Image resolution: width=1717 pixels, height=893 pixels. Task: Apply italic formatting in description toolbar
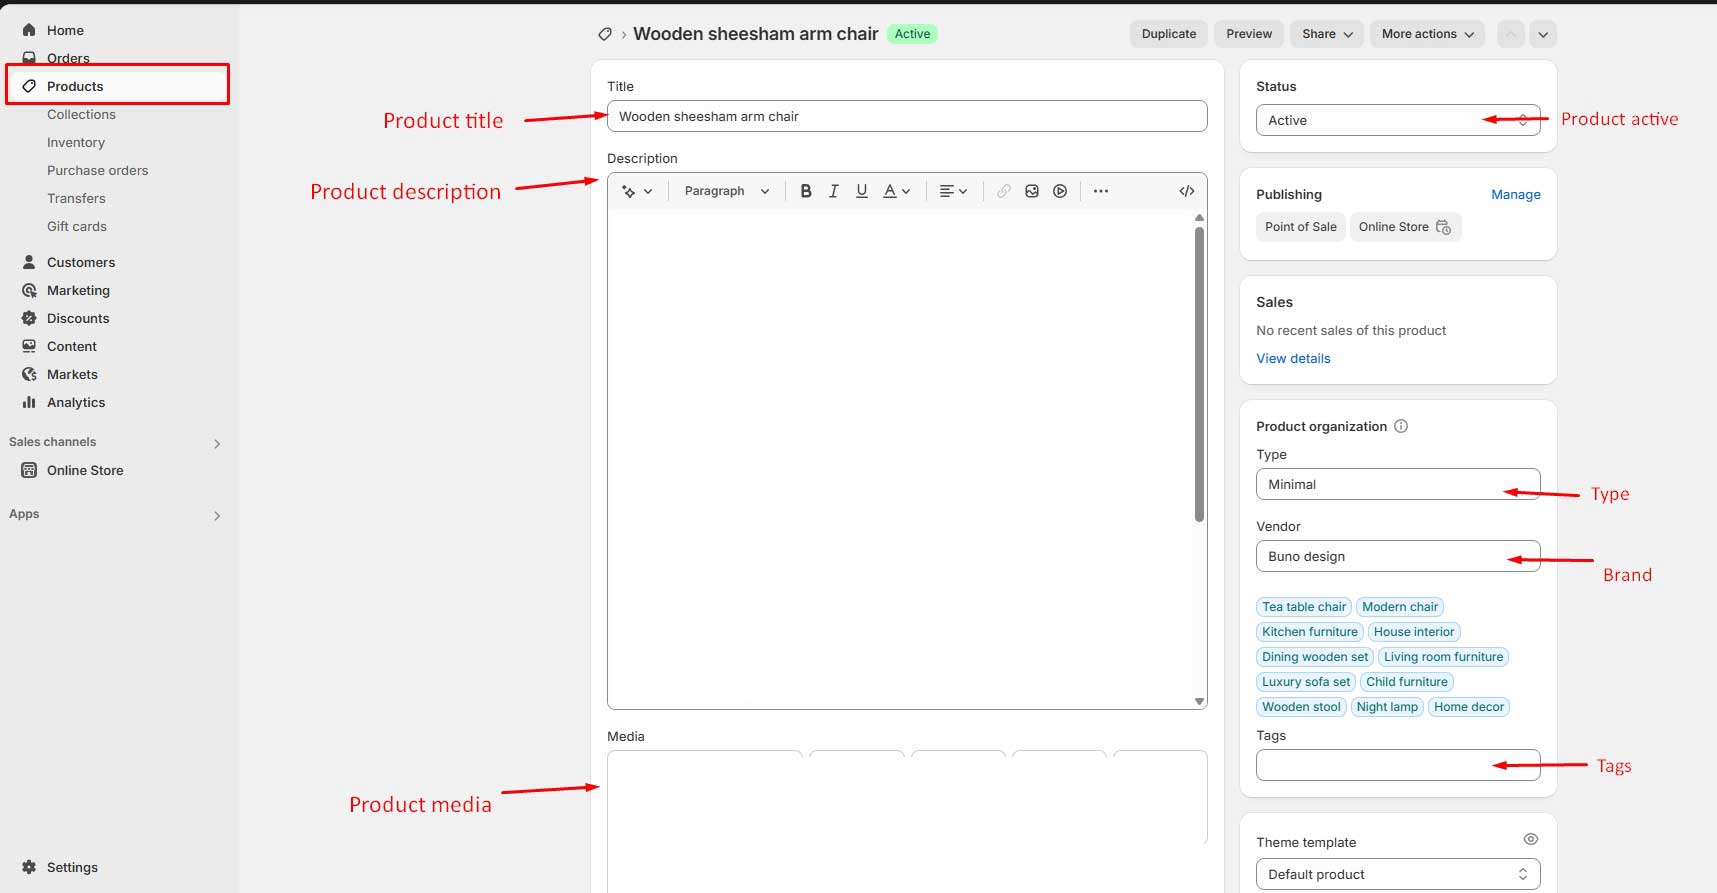point(833,191)
